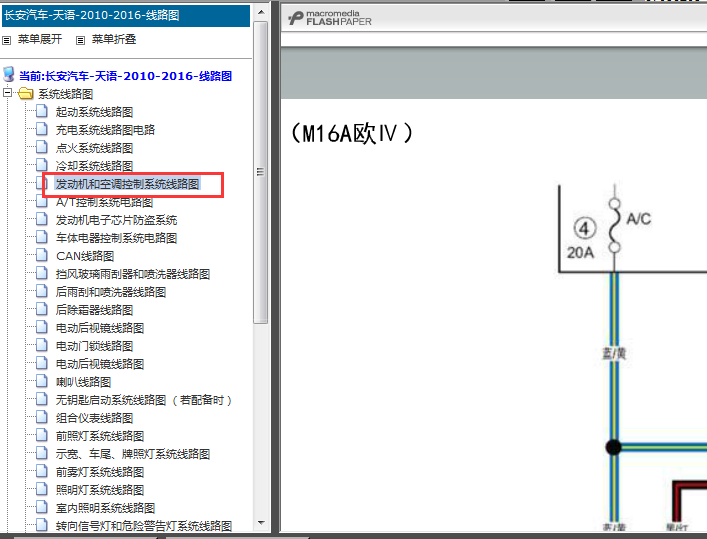
Task: Click the page icon beside 照明灯系统线路图
Action: [x=41, y=489]
